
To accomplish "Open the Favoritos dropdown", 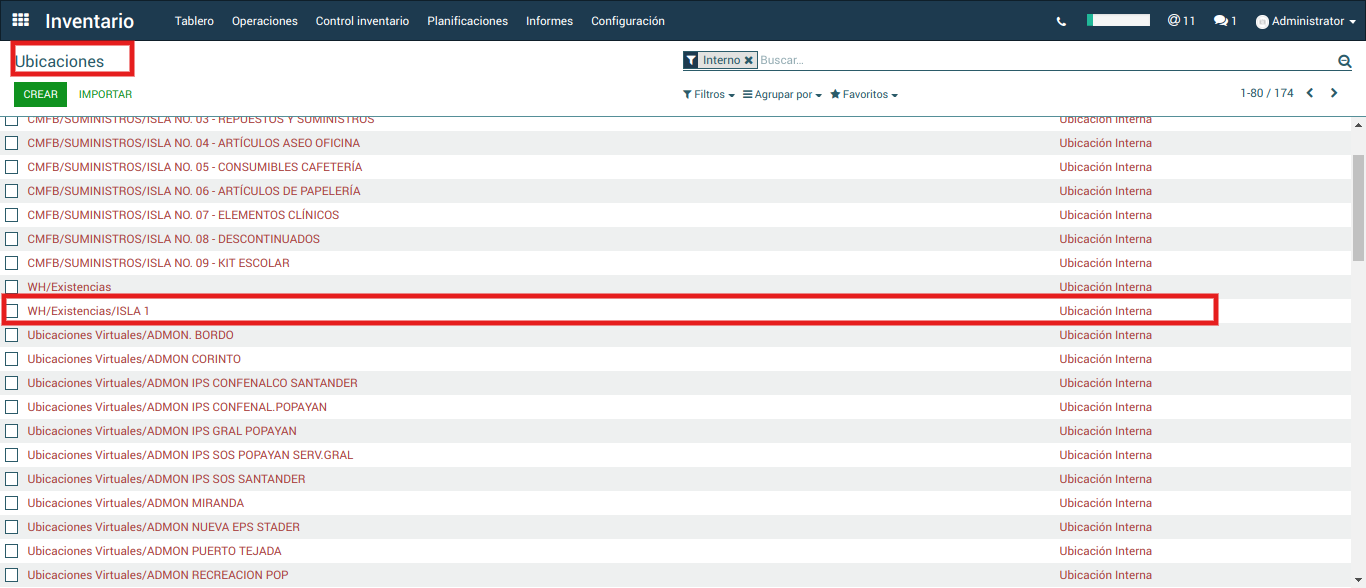I will (864, 95).
